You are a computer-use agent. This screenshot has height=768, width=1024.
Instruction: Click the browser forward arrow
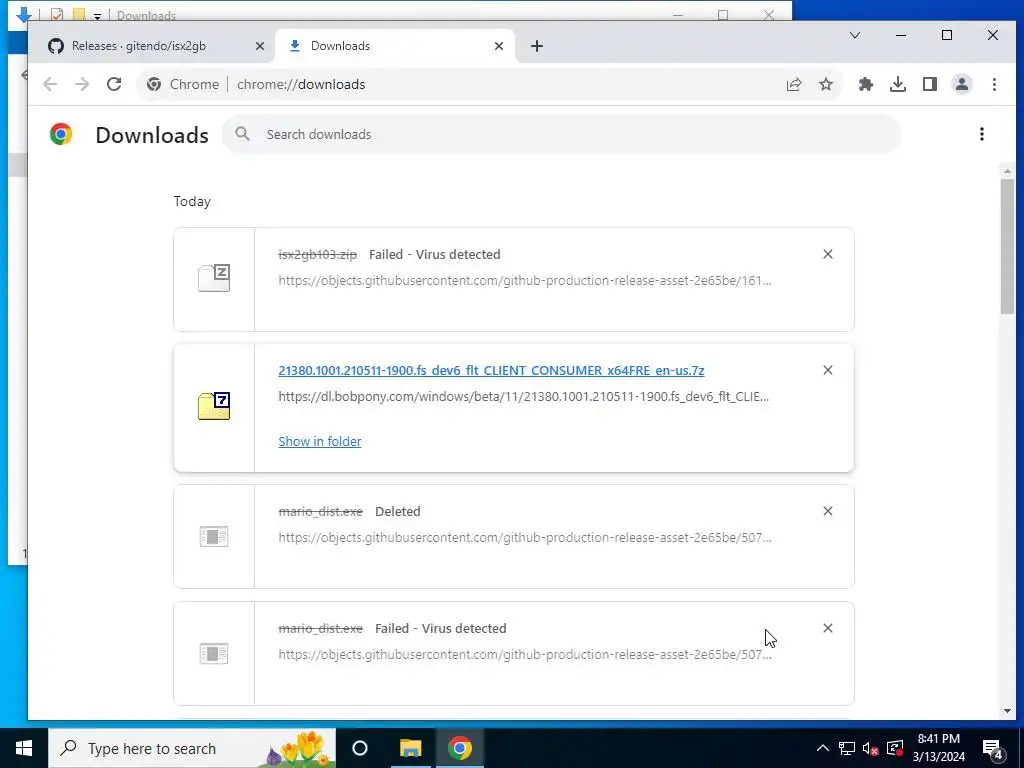click(82, 84)
